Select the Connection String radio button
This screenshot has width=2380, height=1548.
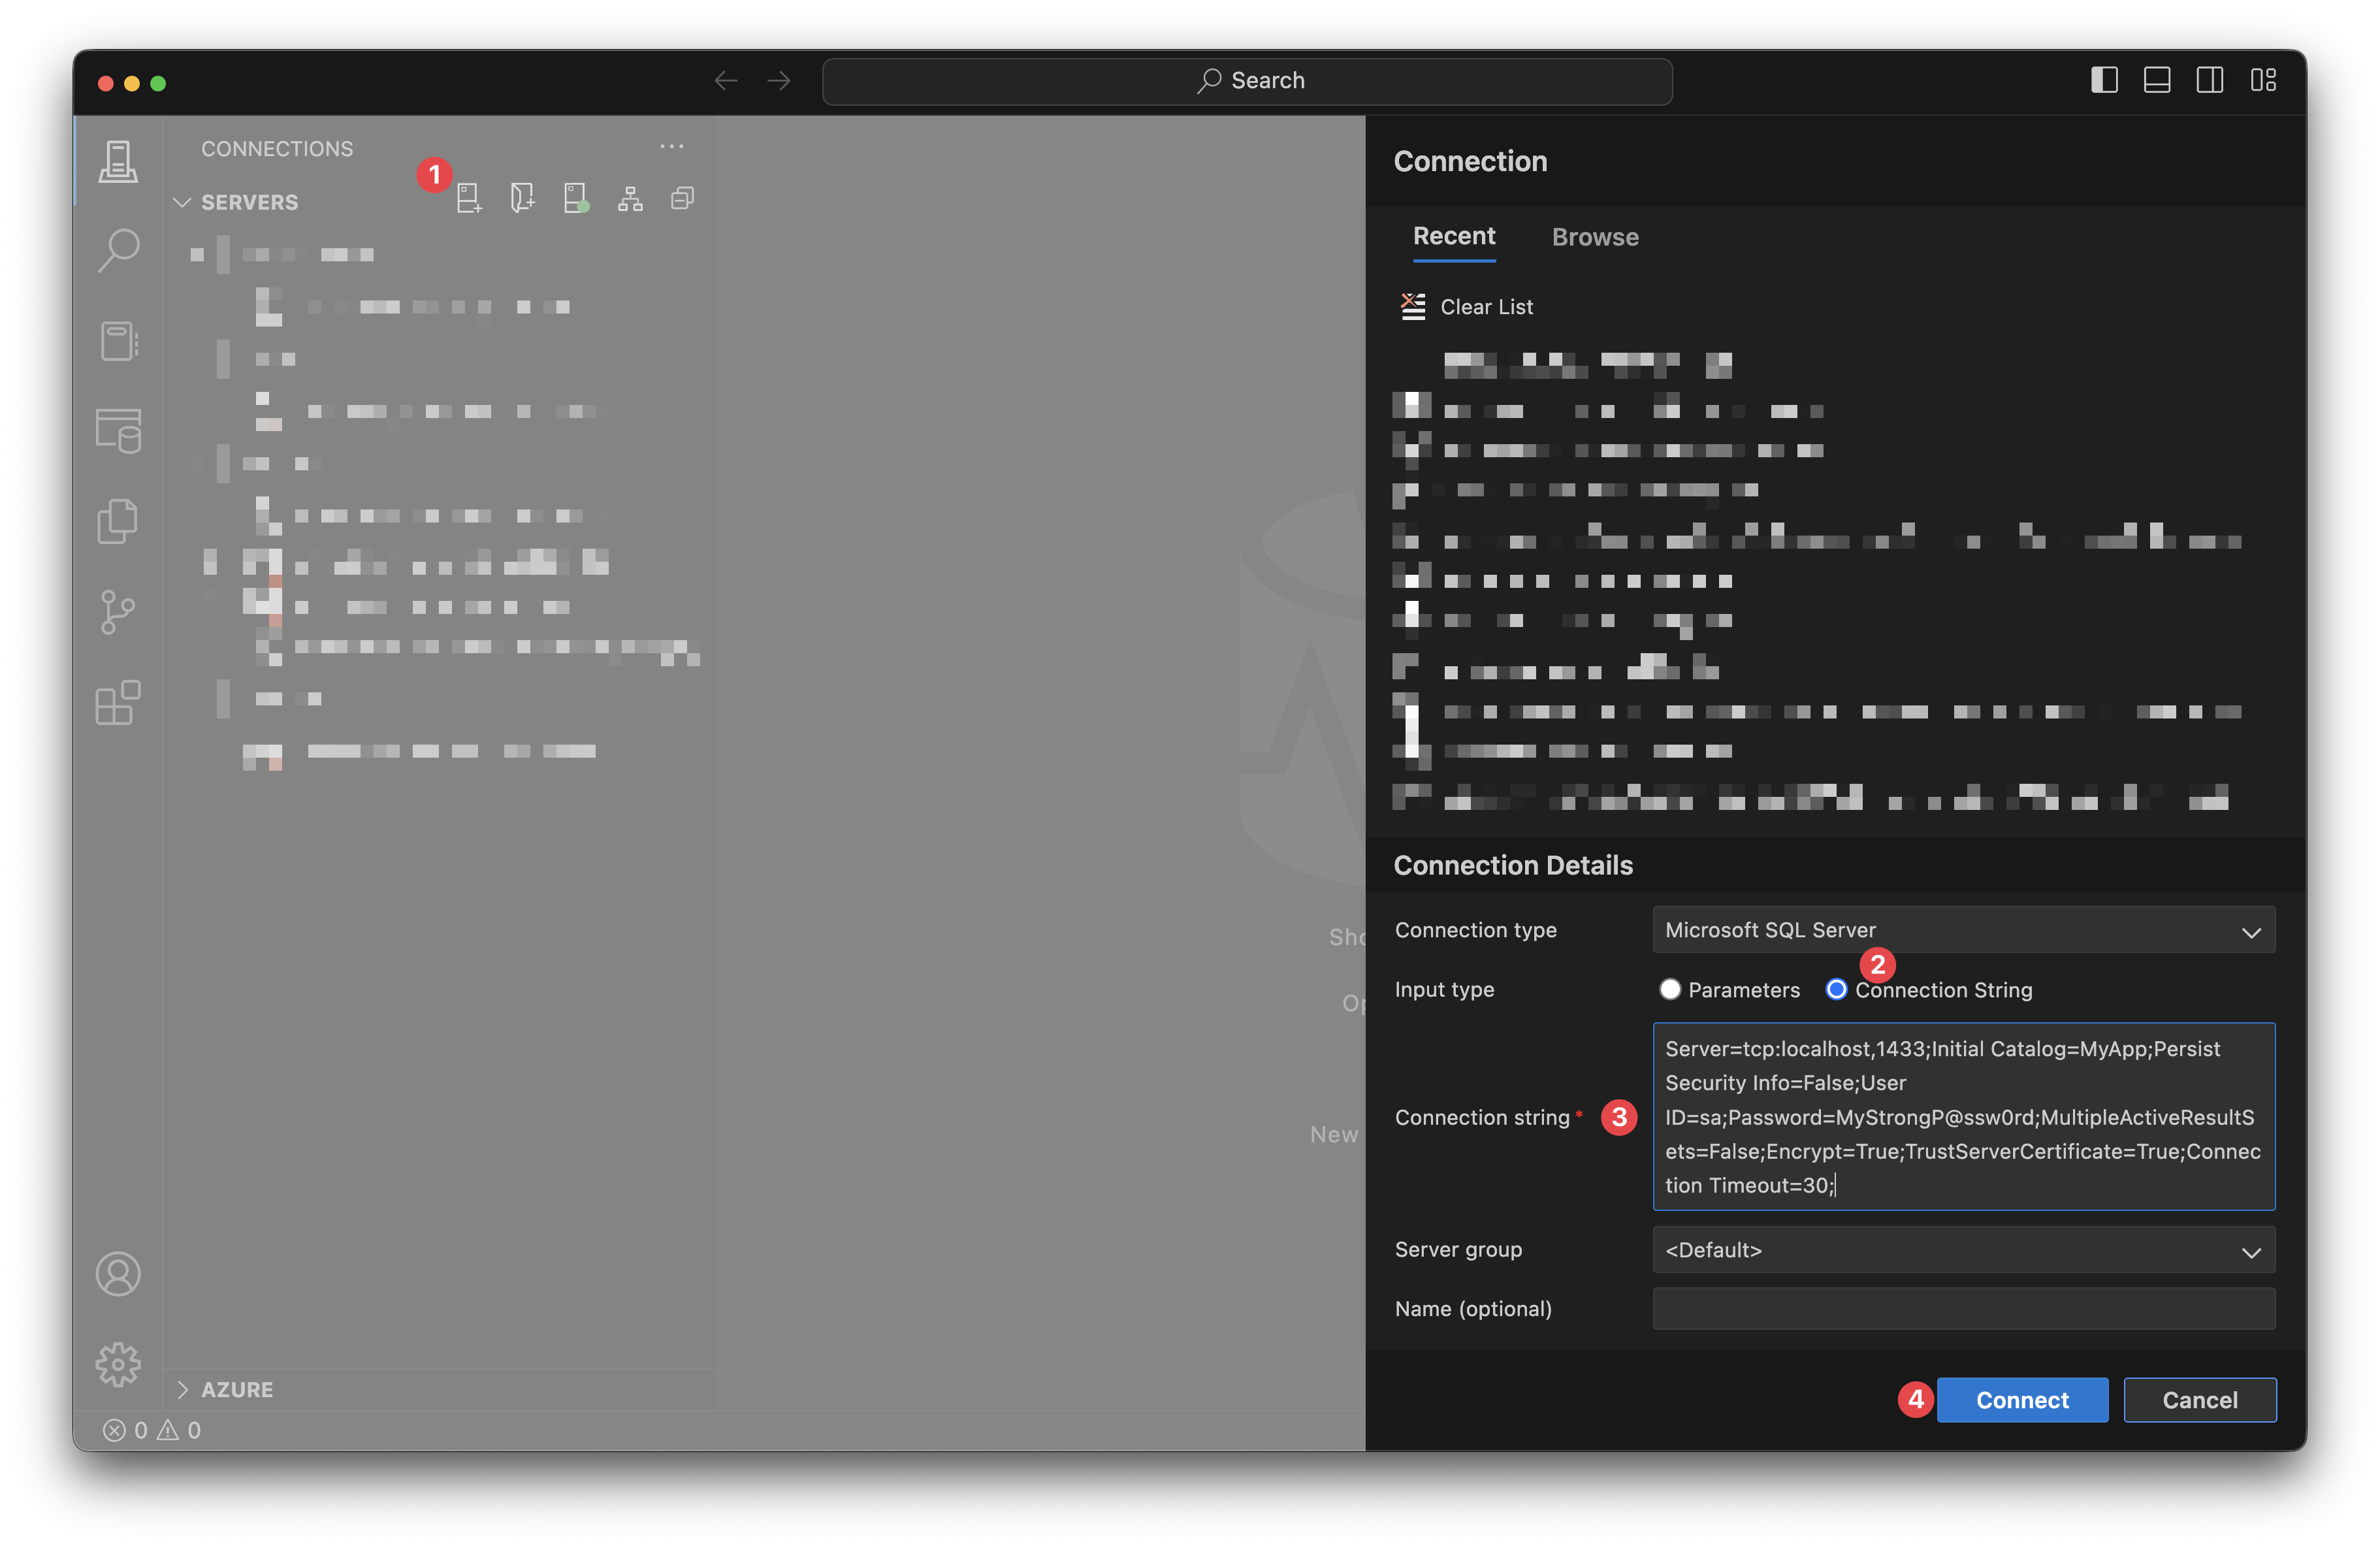point(1836,989)
